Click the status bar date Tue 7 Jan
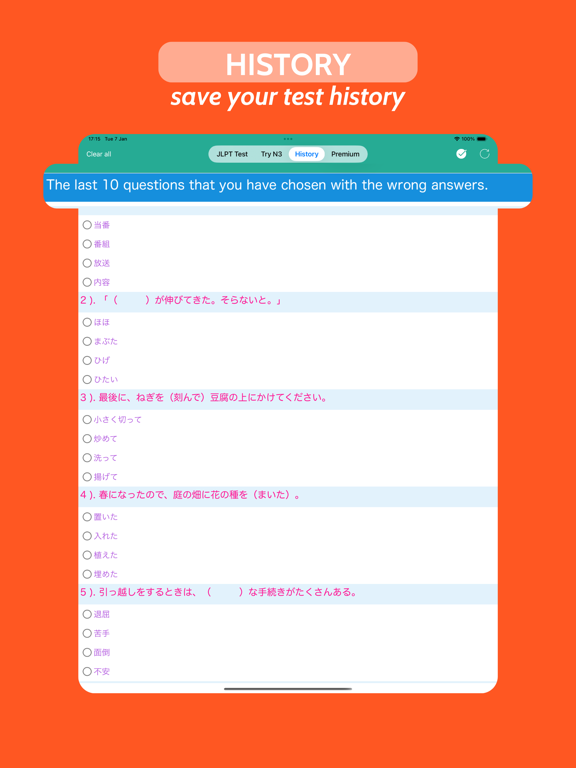This screenshot has height=768, width=576. pyautogui.click(x=116, y=139)
